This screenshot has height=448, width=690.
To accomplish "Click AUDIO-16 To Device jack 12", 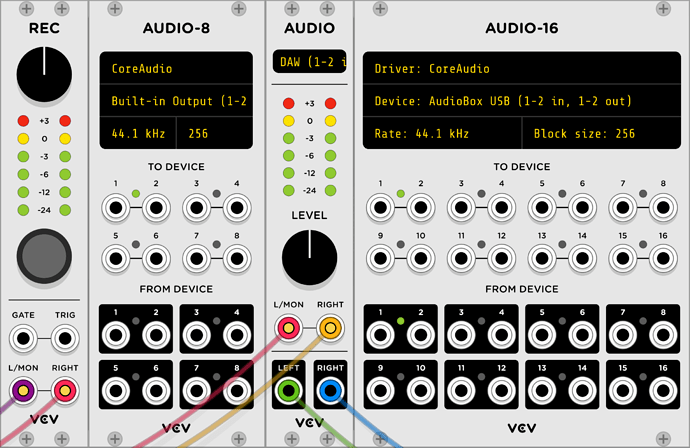I will pos(502,258).
